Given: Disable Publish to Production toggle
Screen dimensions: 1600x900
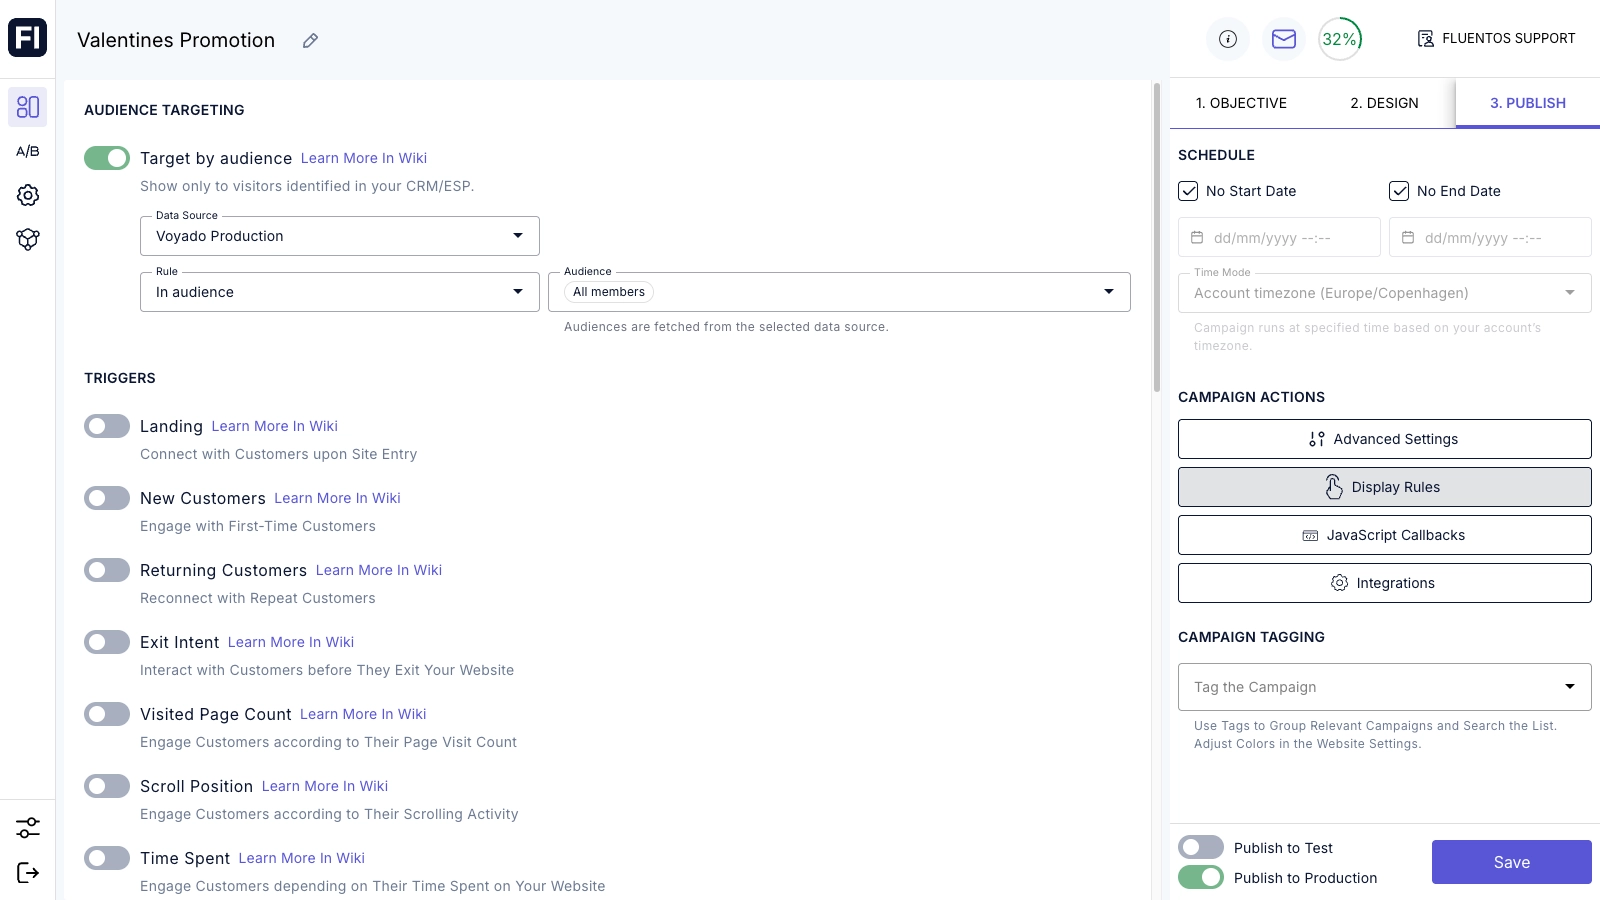Looking at the screenshot, I should (x=1201, y=877).
